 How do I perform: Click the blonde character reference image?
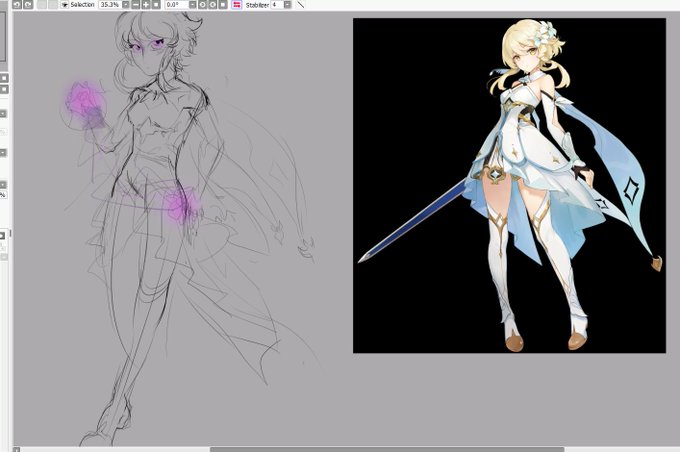[509, 185]
